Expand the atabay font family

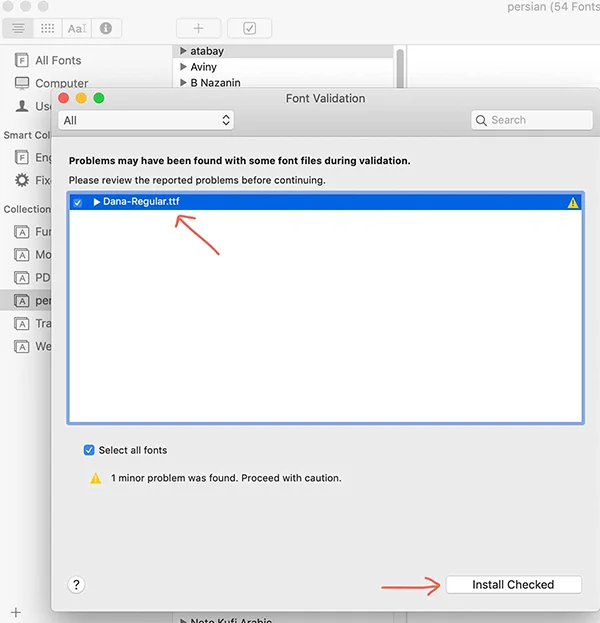coord(184,51)
